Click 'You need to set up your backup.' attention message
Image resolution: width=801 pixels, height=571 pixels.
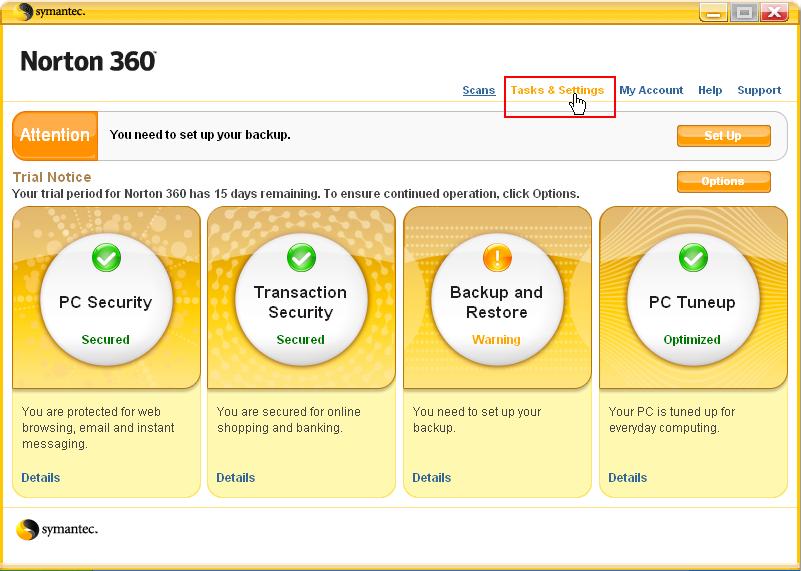[200, 135]
